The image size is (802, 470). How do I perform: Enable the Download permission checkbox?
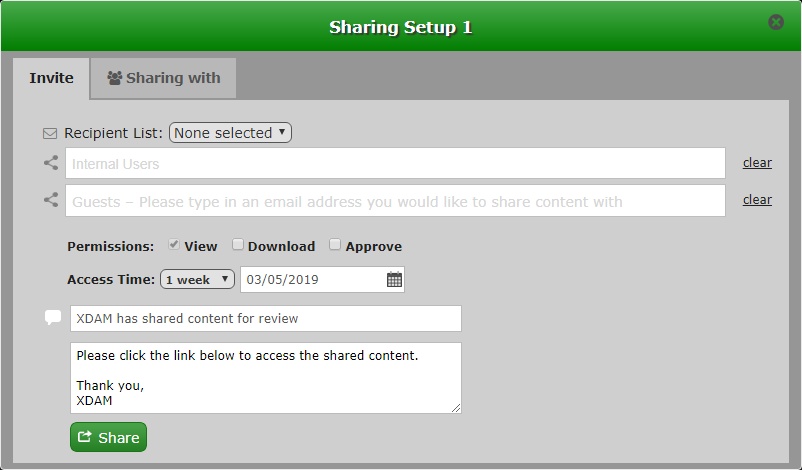click(x=238, y=245)
